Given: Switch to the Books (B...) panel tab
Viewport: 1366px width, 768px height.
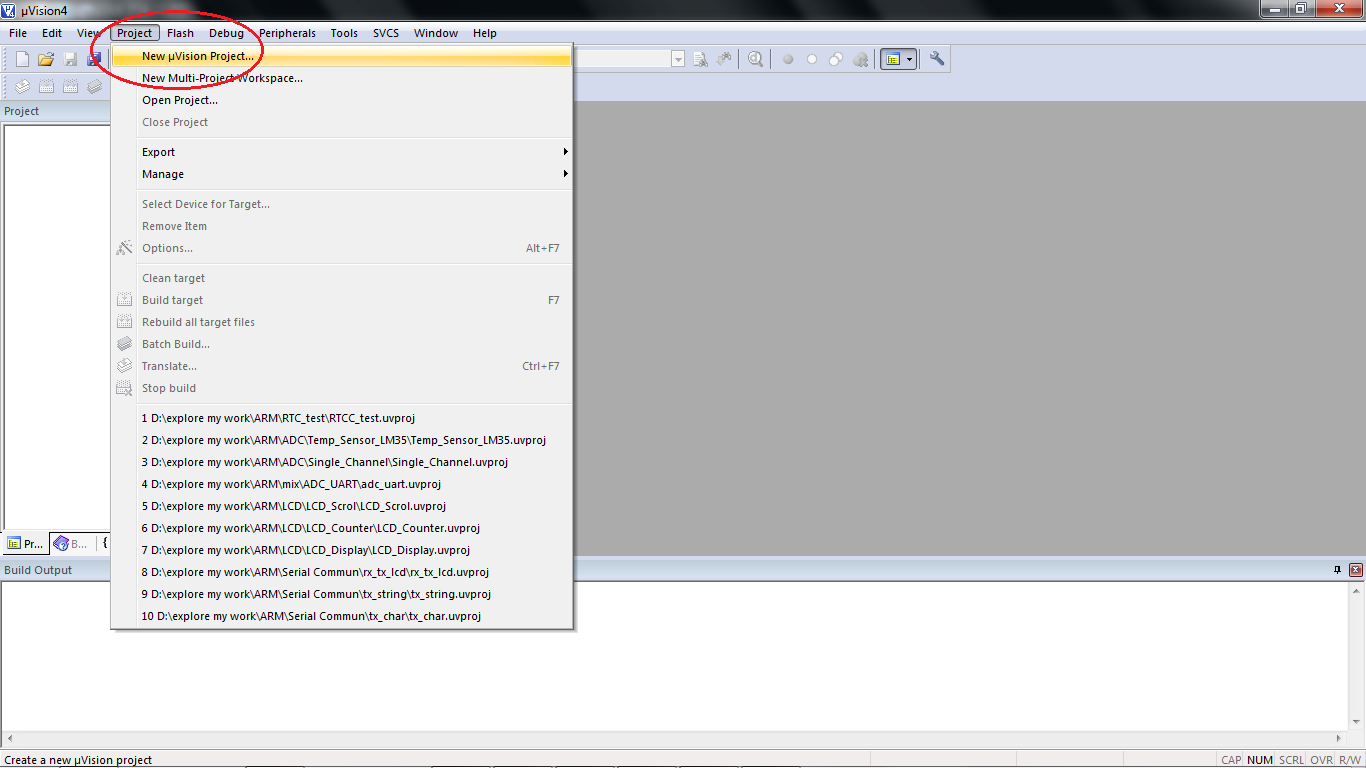Looking at the screenshot, I should point(71,544).
